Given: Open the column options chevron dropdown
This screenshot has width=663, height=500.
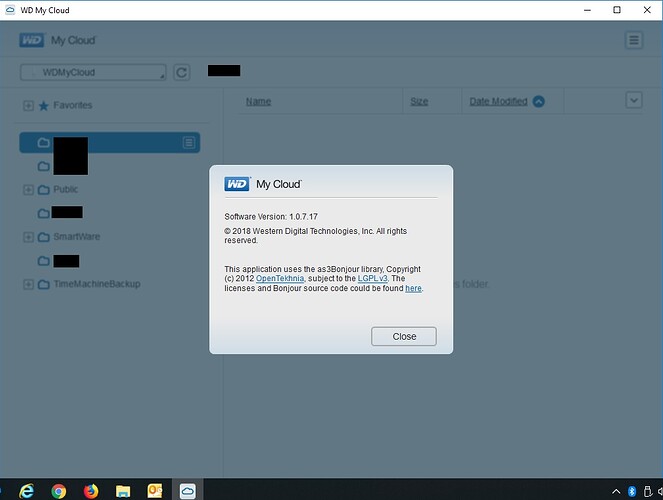Looking at the screenshot, I should pyautogui.click(x=633, y=101).
